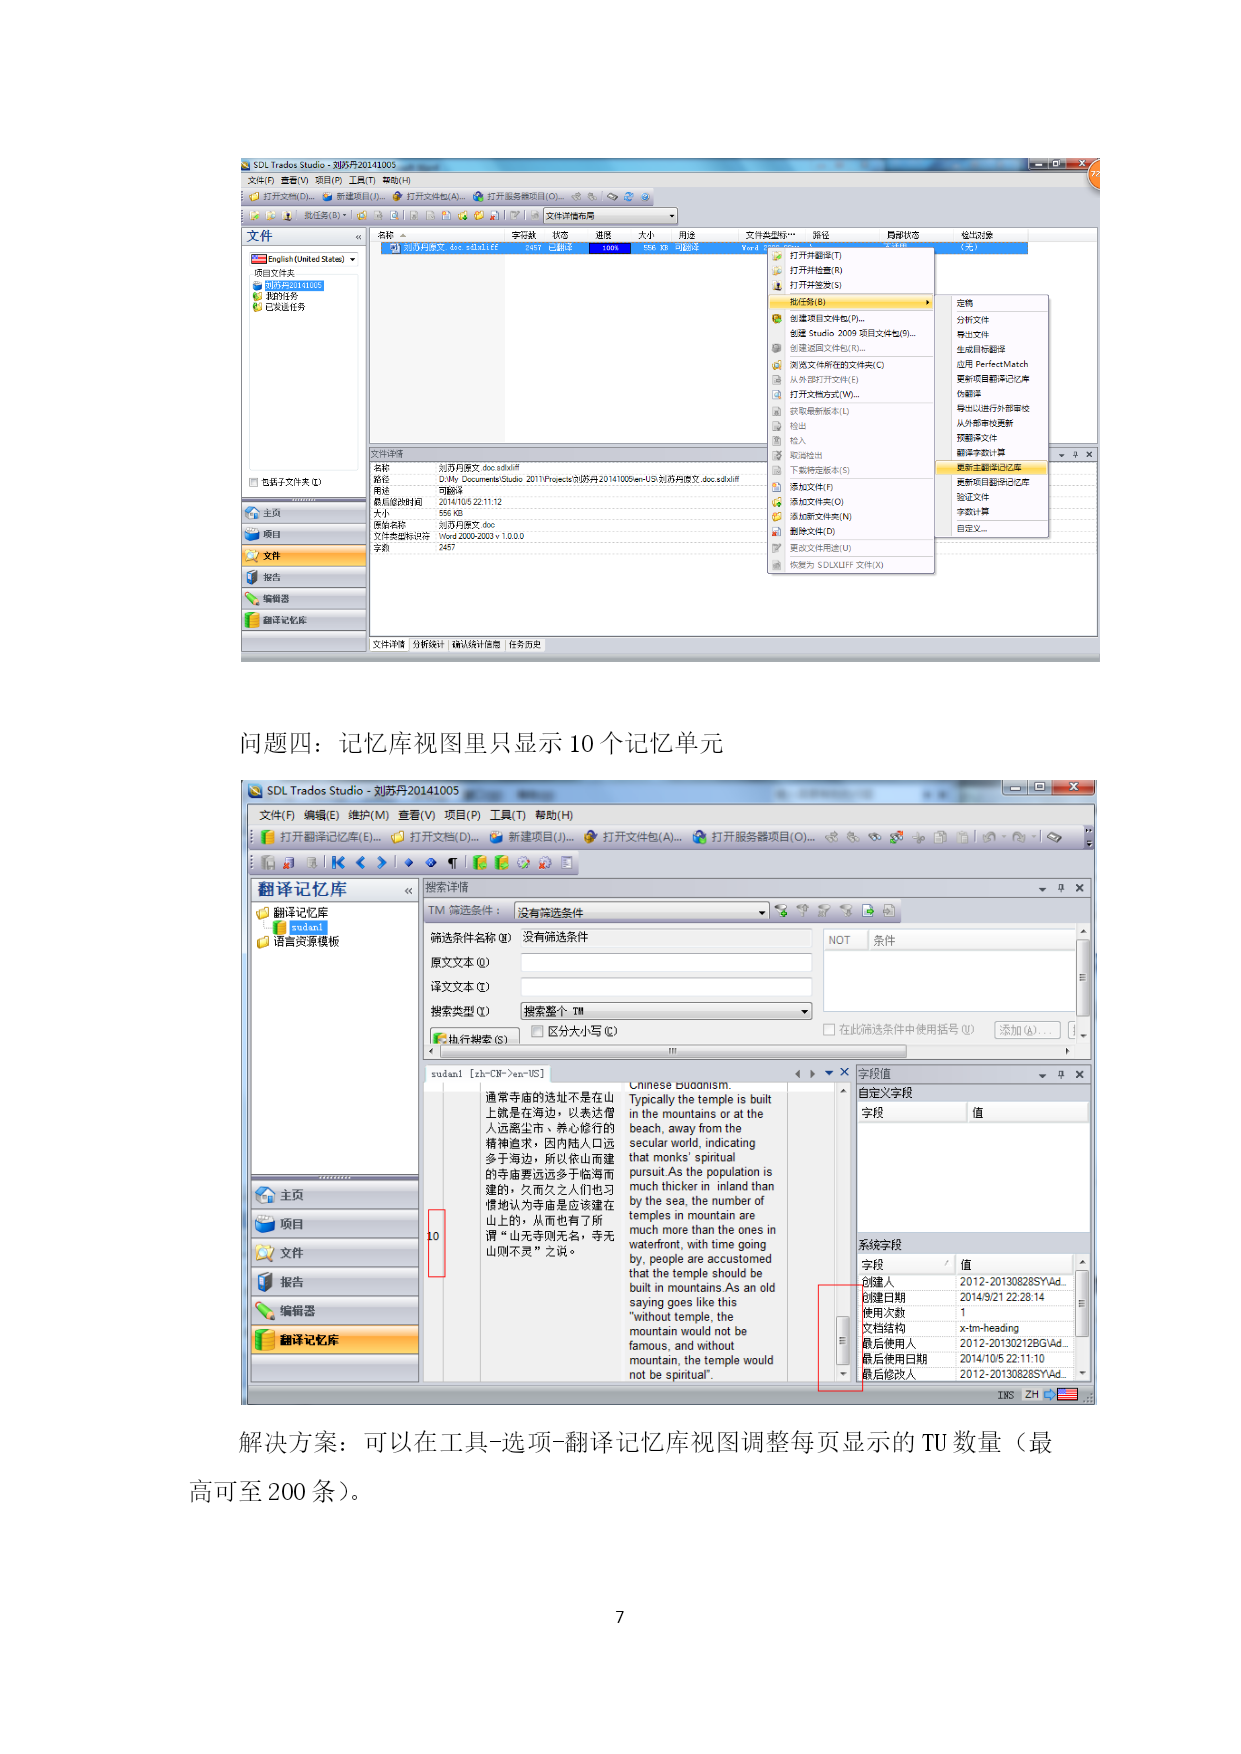1241x1754 pixels.
Task: Open the 编辑器 view in upper window sidebar
Action: (x=304, y=599)
